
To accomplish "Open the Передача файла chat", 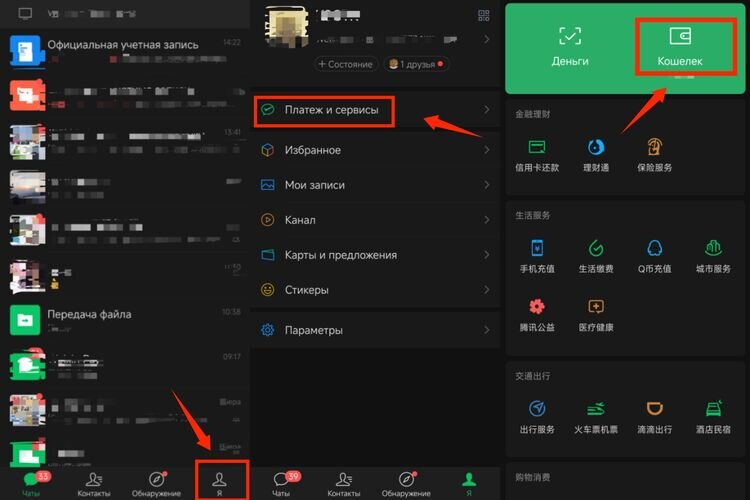I will 125,320.
